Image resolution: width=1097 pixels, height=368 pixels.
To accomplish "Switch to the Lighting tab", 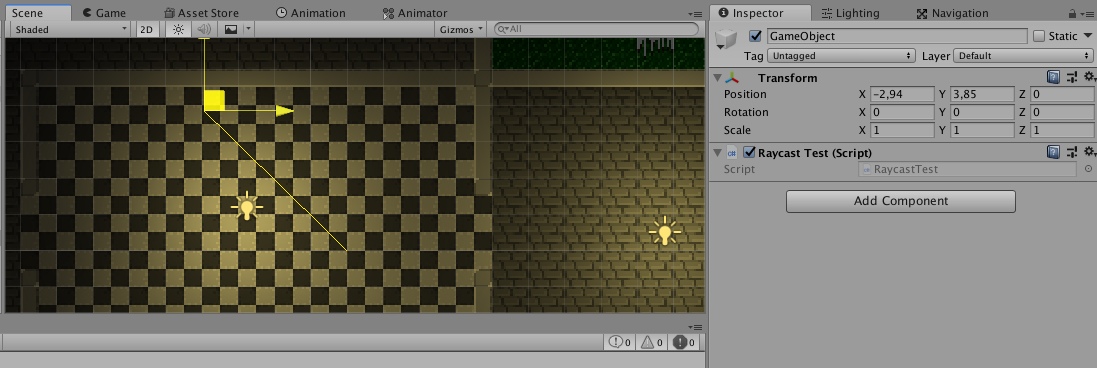I will click(850, 13).
